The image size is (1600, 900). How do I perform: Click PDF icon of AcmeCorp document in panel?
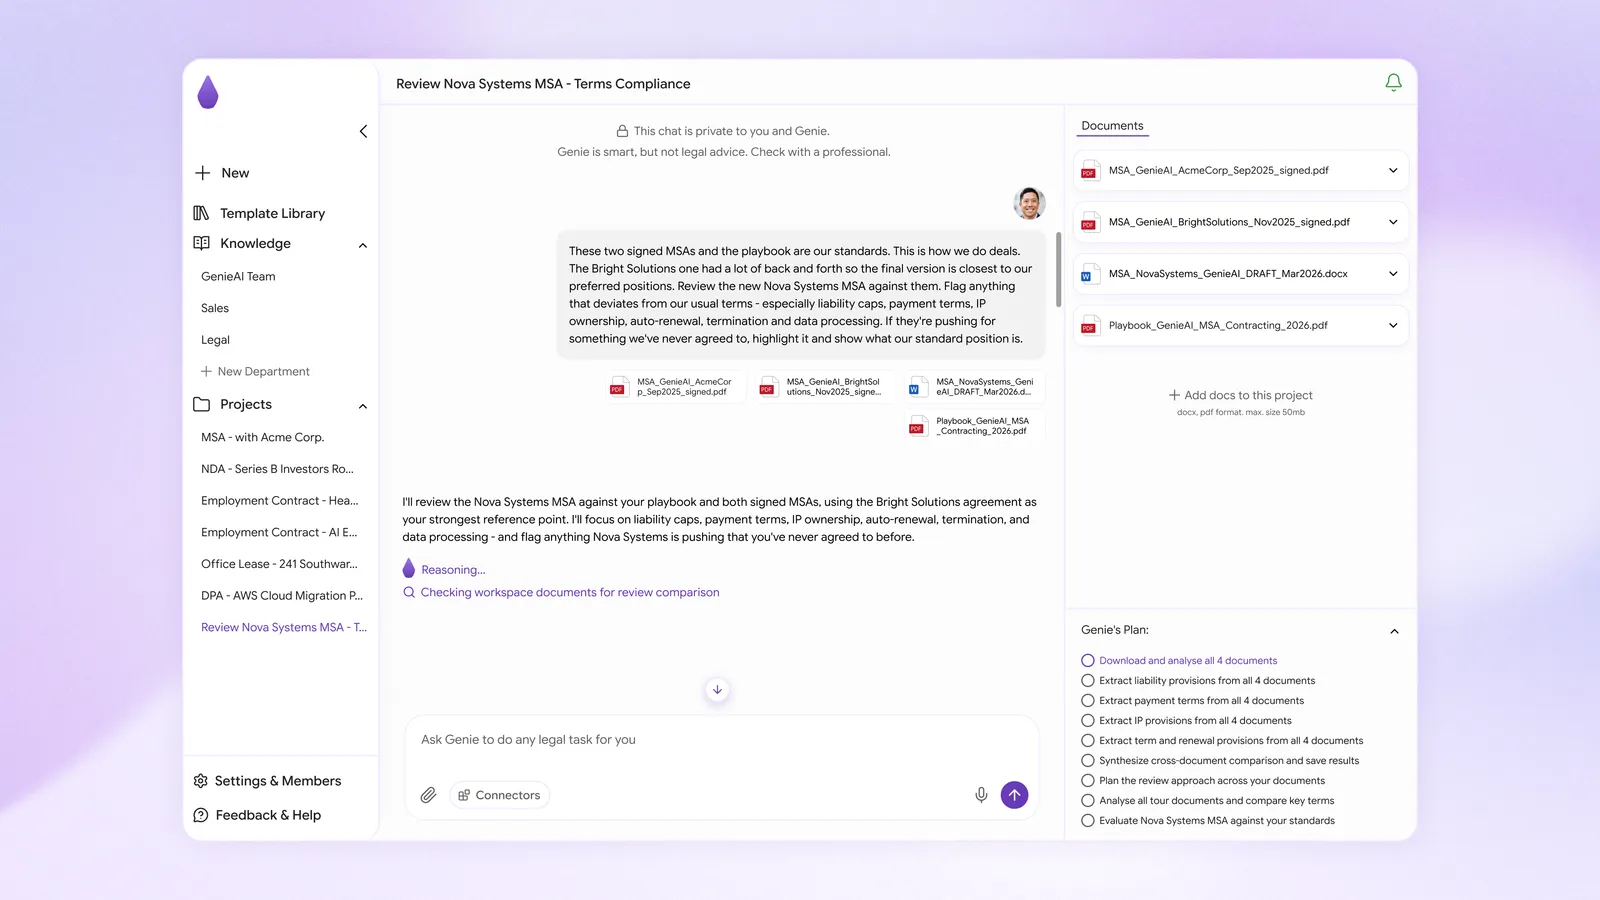pos(1089,171)
